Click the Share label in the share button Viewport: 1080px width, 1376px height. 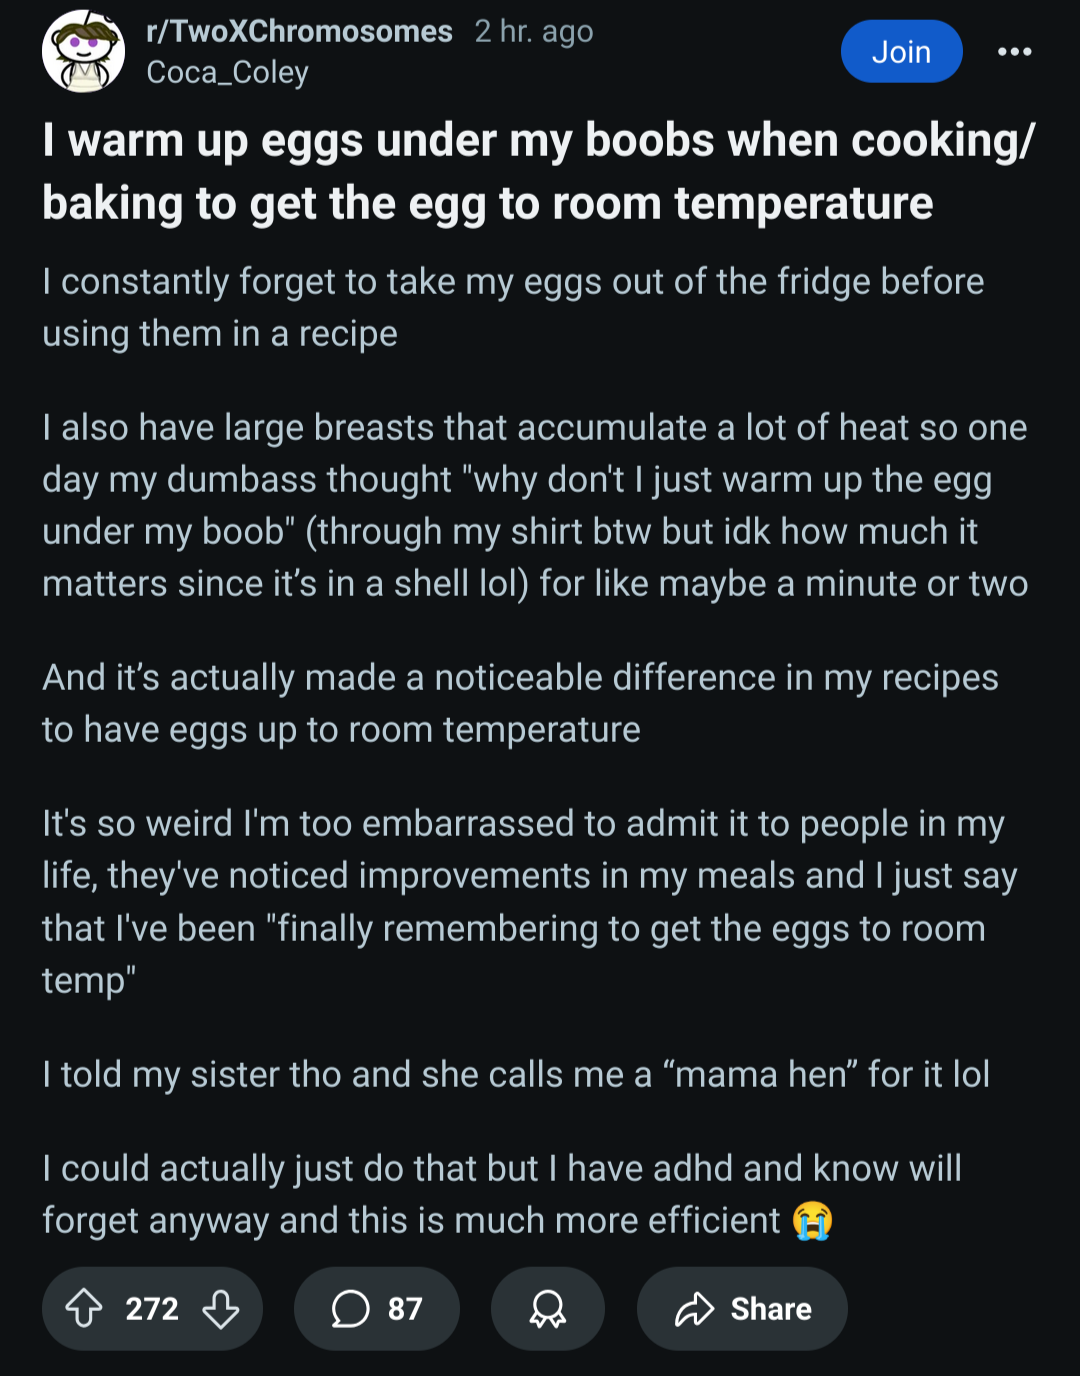coord(771,1308)
